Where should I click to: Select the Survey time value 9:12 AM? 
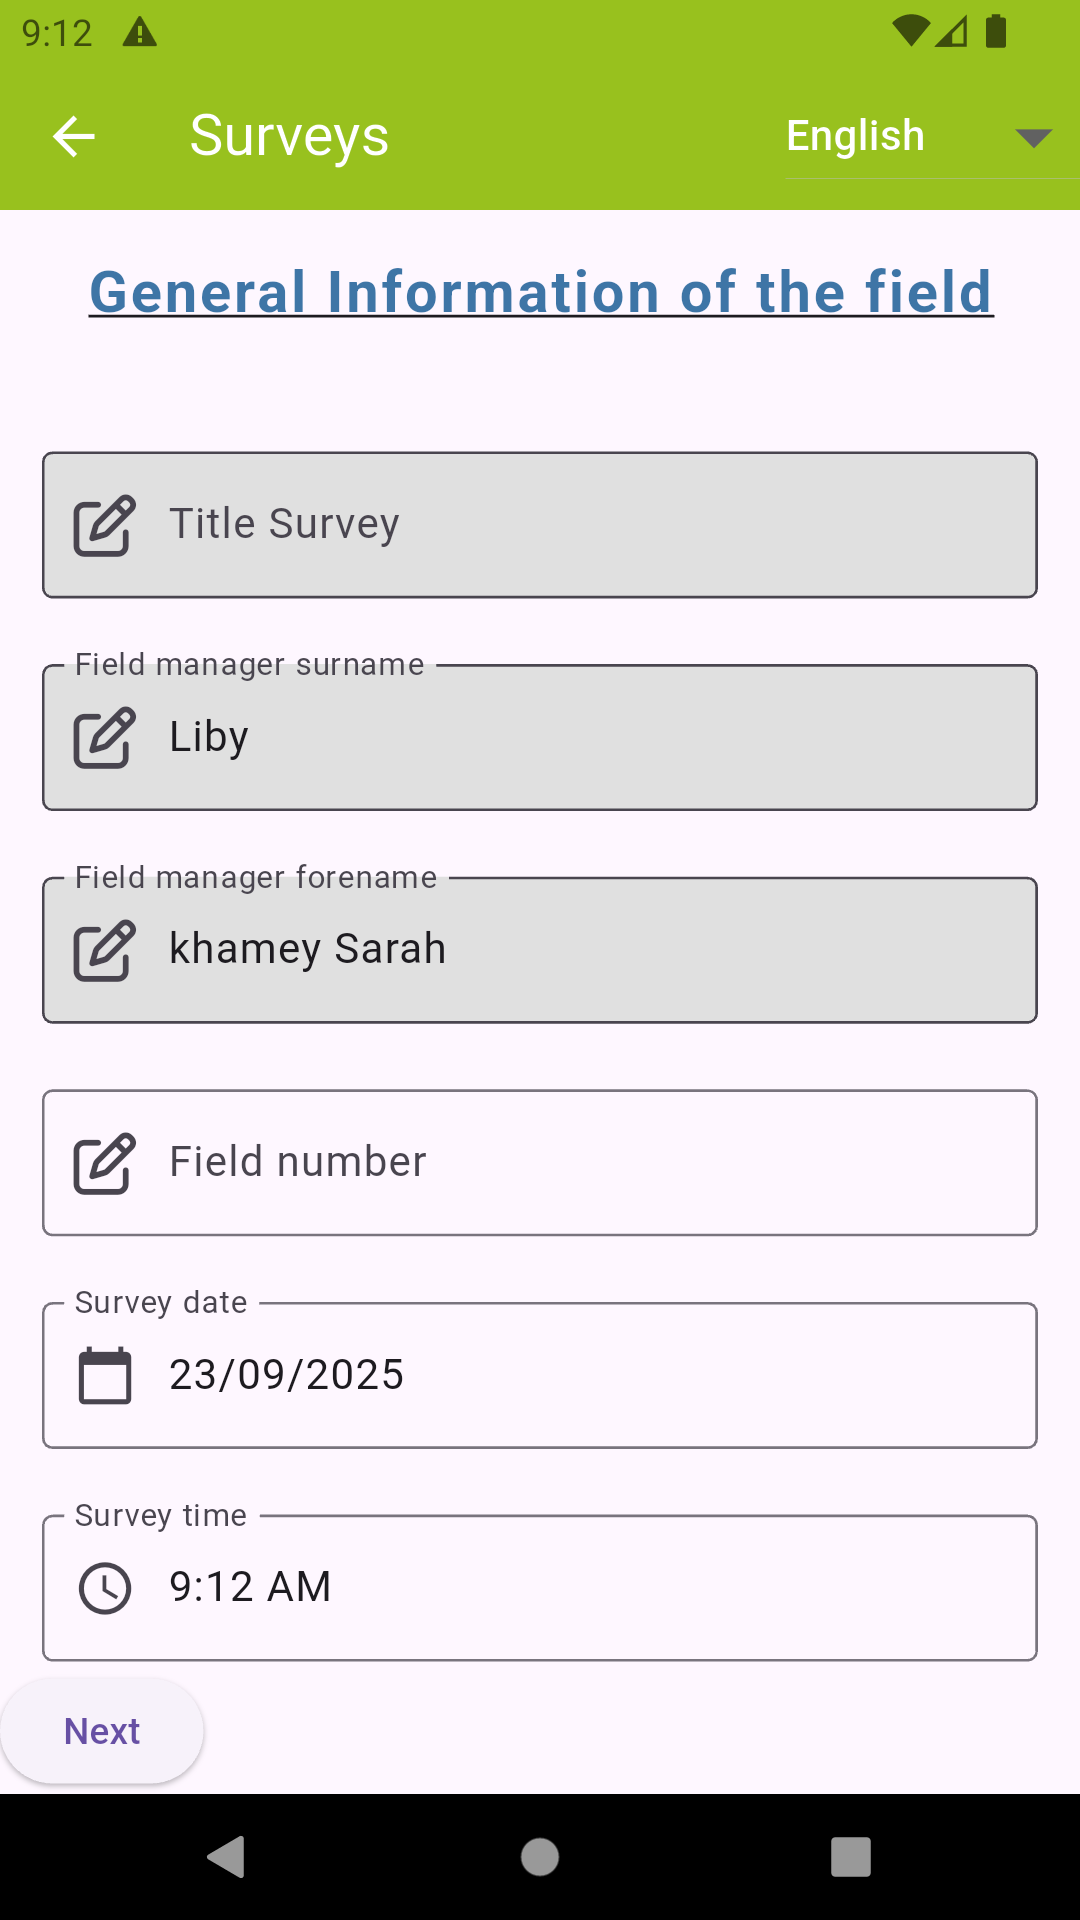click(250, 1588)
